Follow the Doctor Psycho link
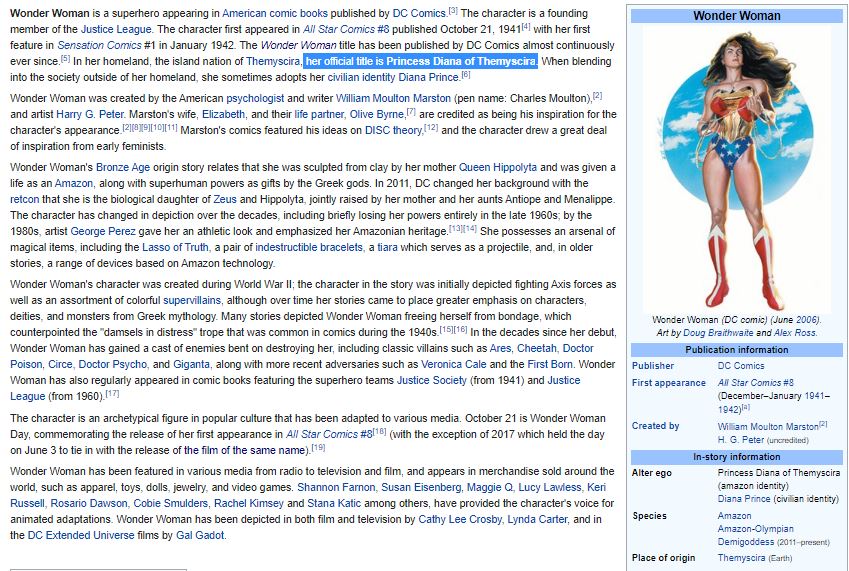Screen dimensions: 849x571 tap(113, 364)
